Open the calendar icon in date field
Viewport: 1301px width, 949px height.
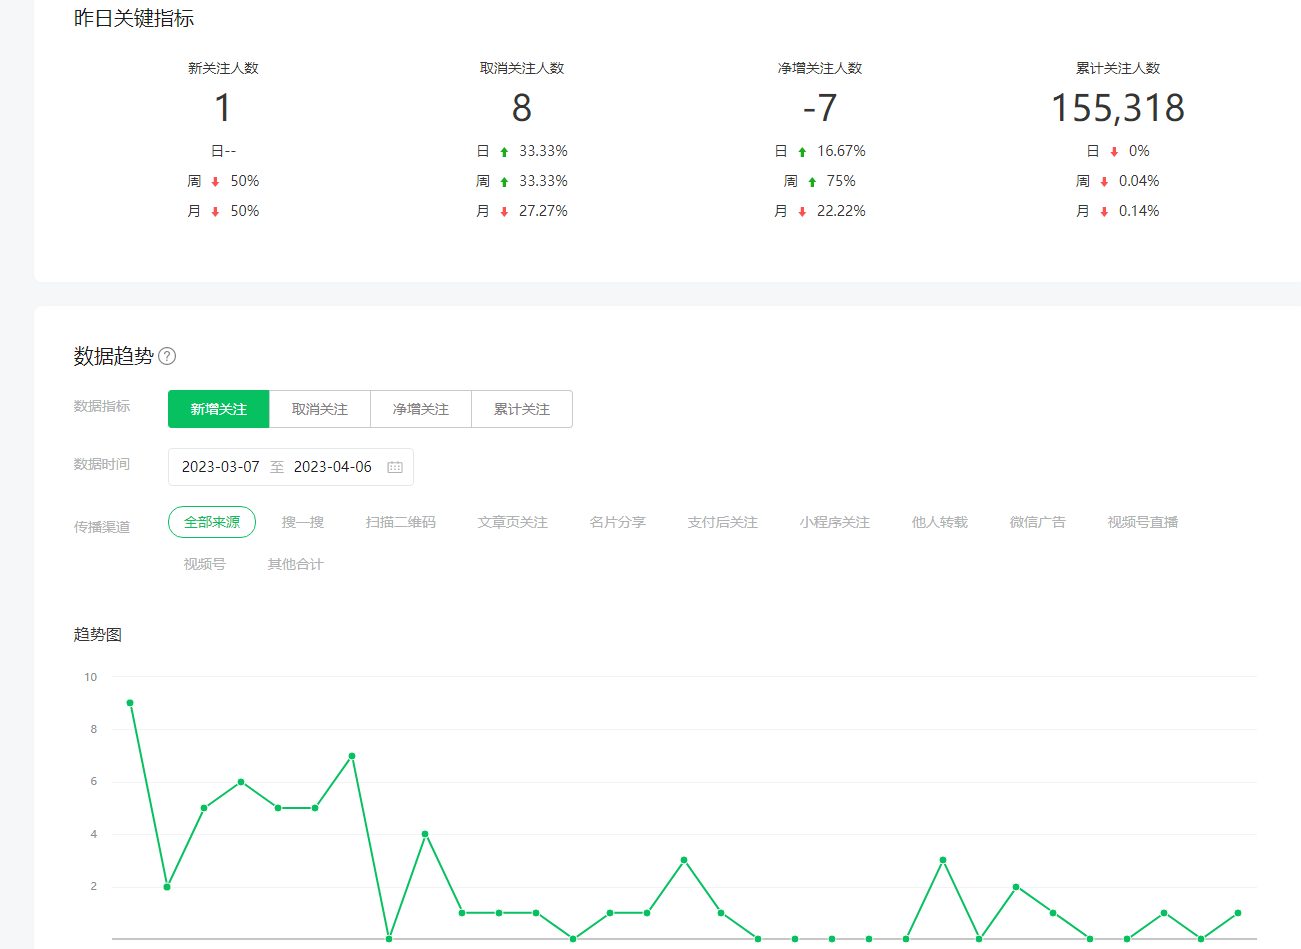(x=395, y=467)
